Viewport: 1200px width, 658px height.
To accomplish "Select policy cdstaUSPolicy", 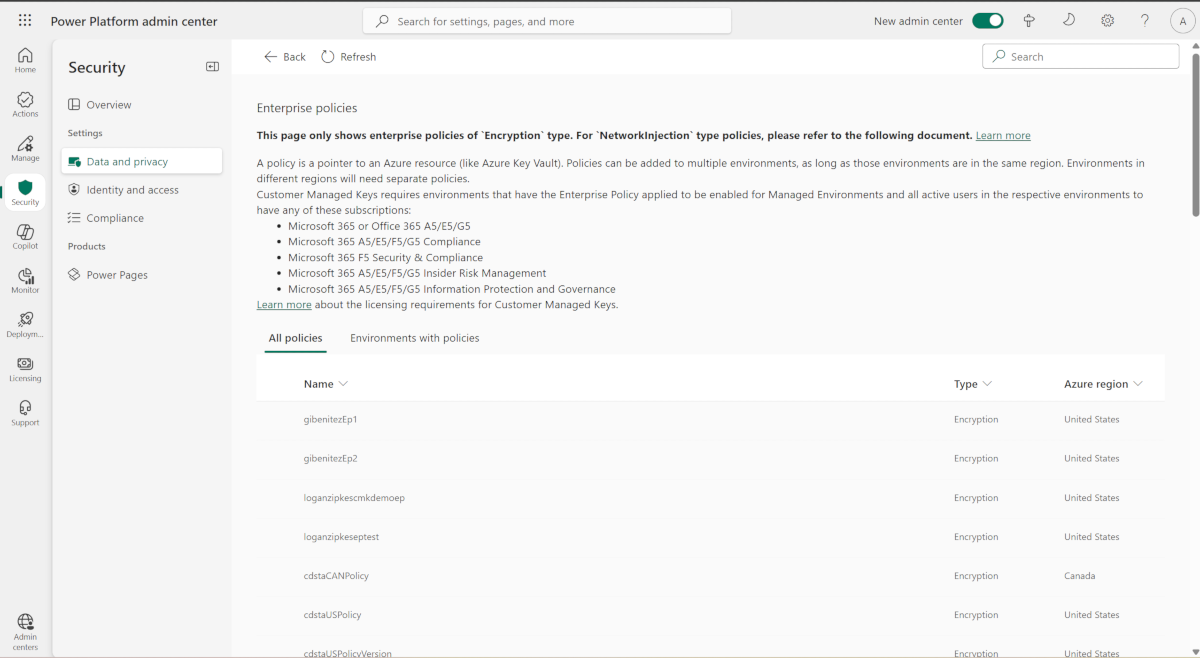I will click(332, 615).
